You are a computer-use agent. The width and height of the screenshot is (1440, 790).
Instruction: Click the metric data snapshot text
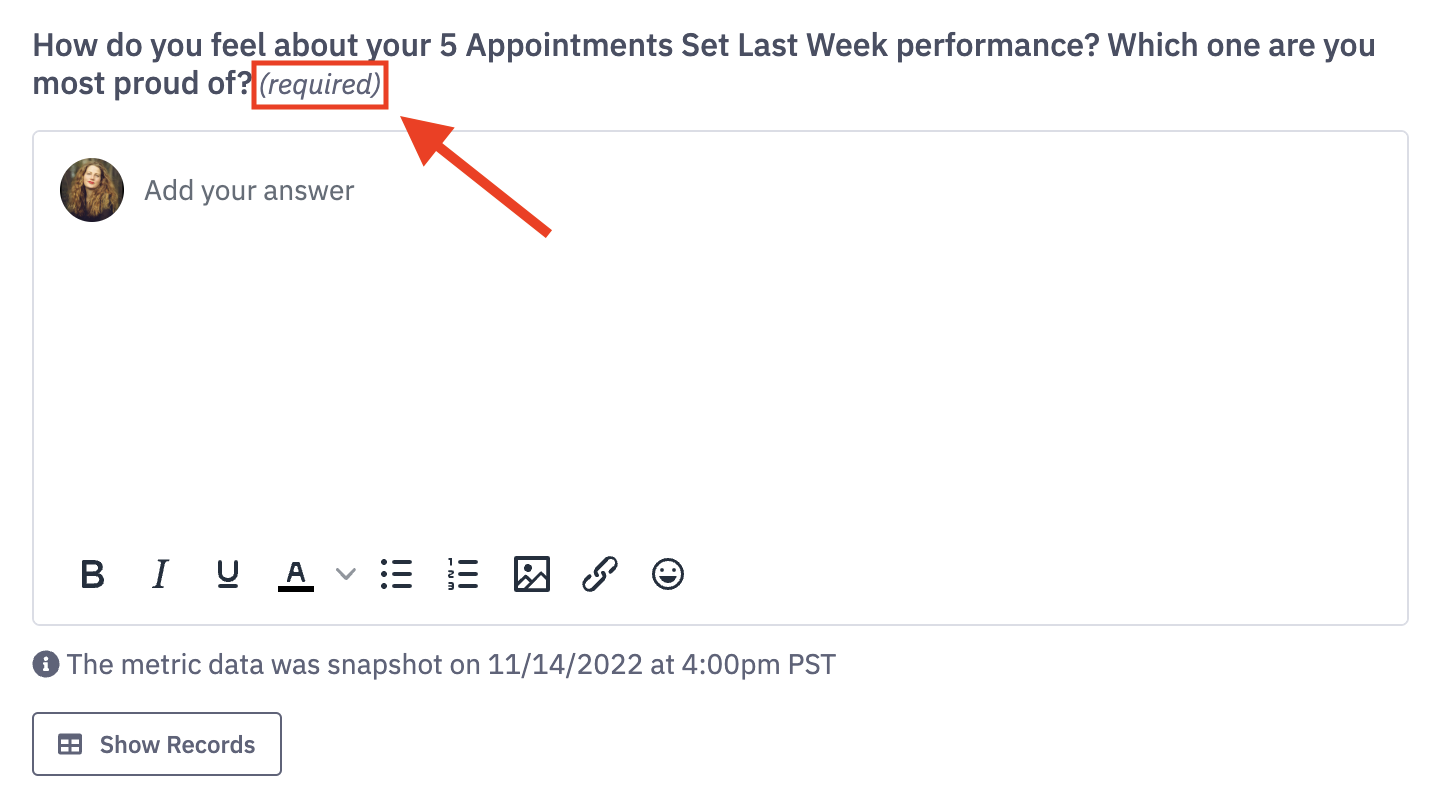click(450, 664)
